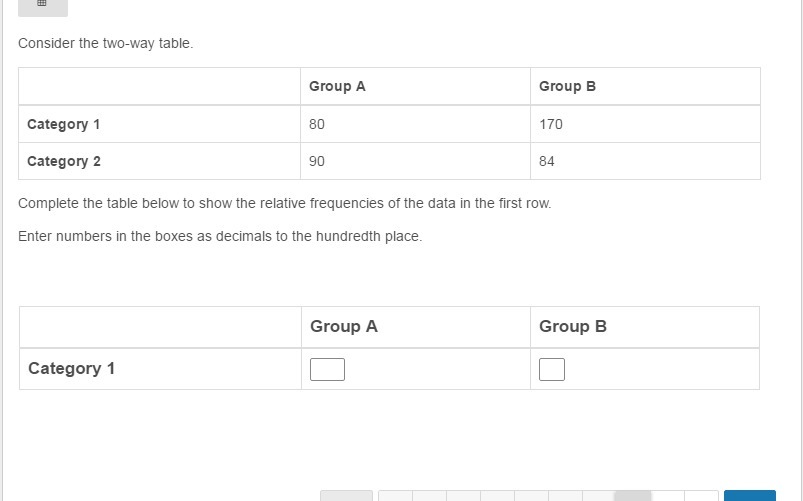Click the Group B answer input box
The height and width of the screenshot is (501, 803).
[551, 370]
